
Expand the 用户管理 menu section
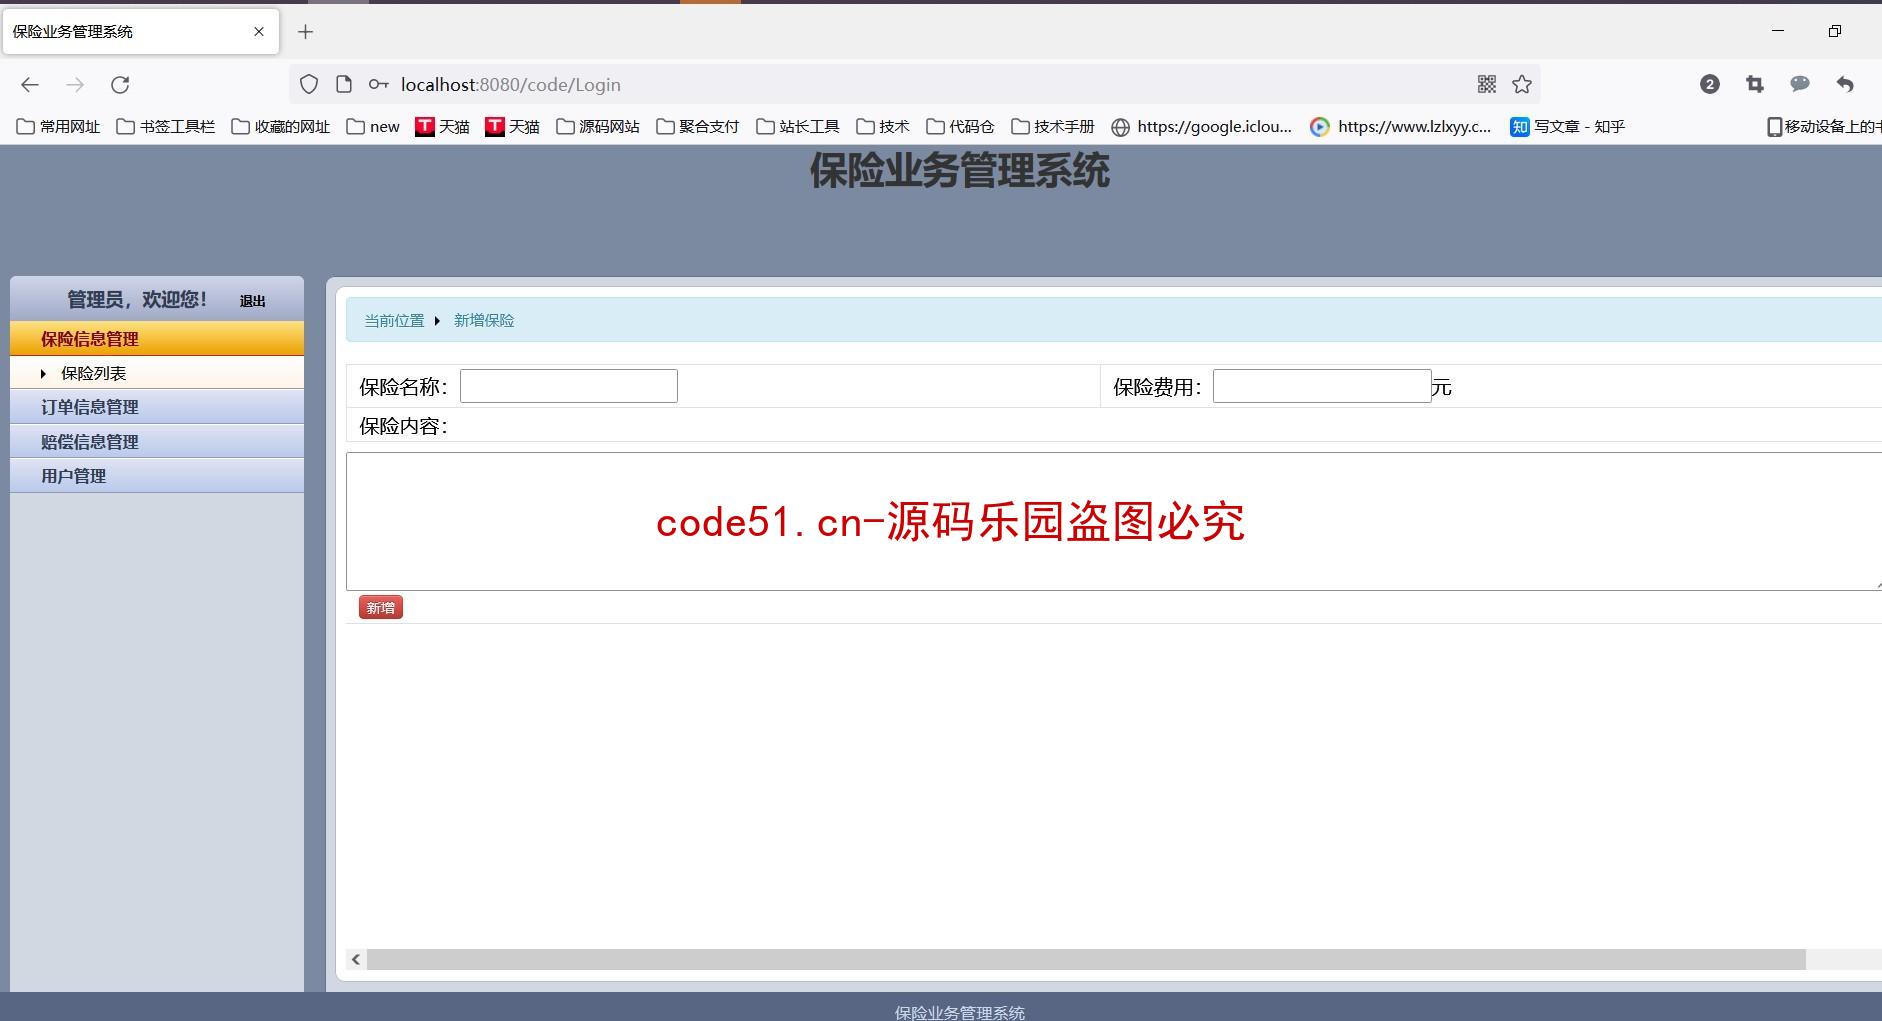click(157, 476)
